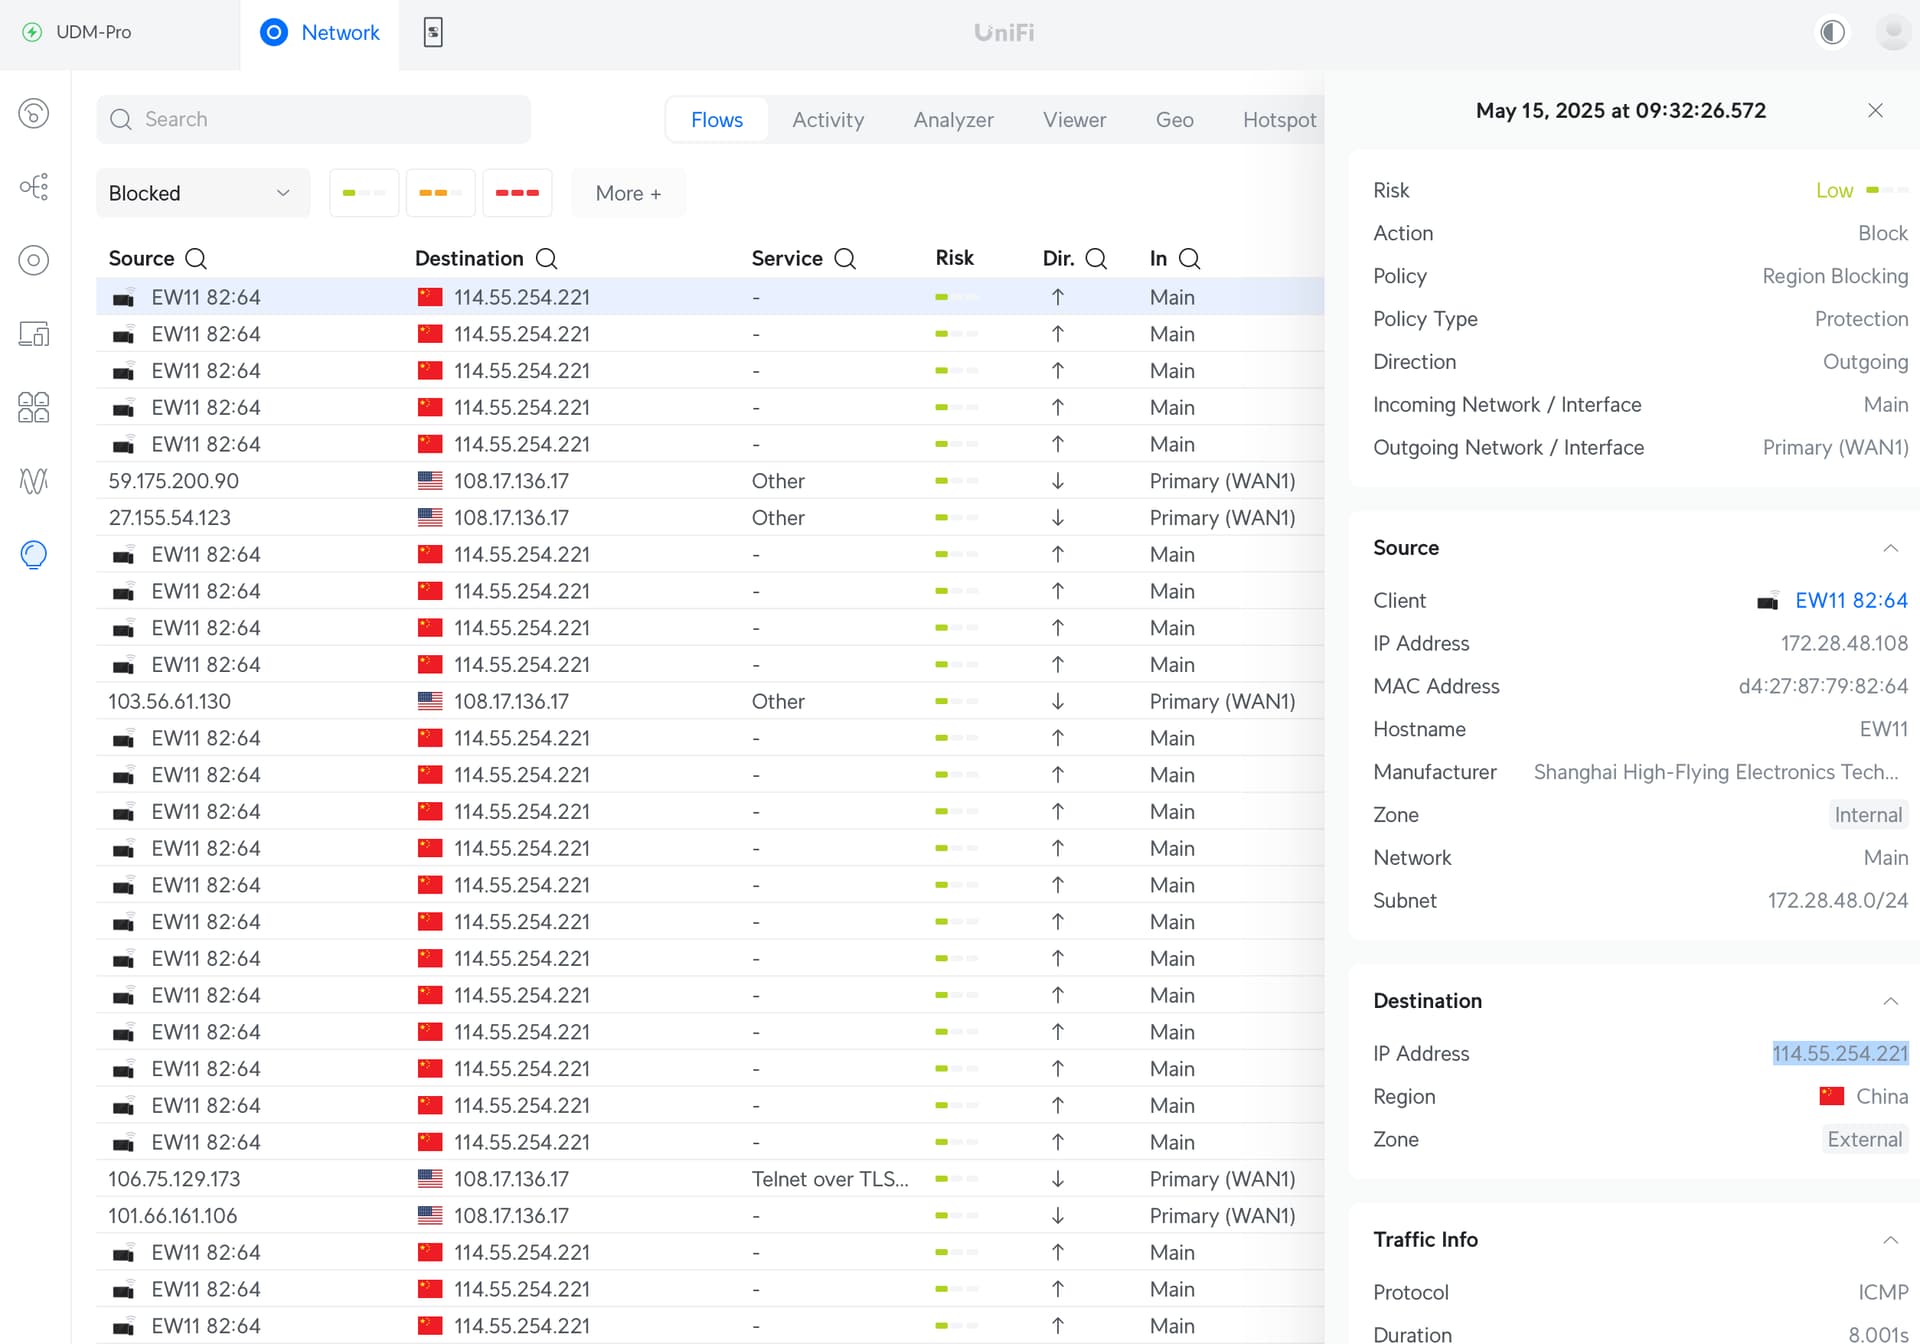Open the EW11 82:64 client link
The width and height of the screenshot is (1920, 1344).
point(1850,601)
